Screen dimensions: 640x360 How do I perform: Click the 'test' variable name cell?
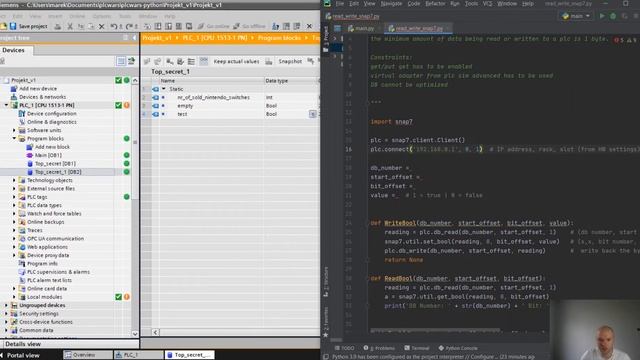coord(182,114)
